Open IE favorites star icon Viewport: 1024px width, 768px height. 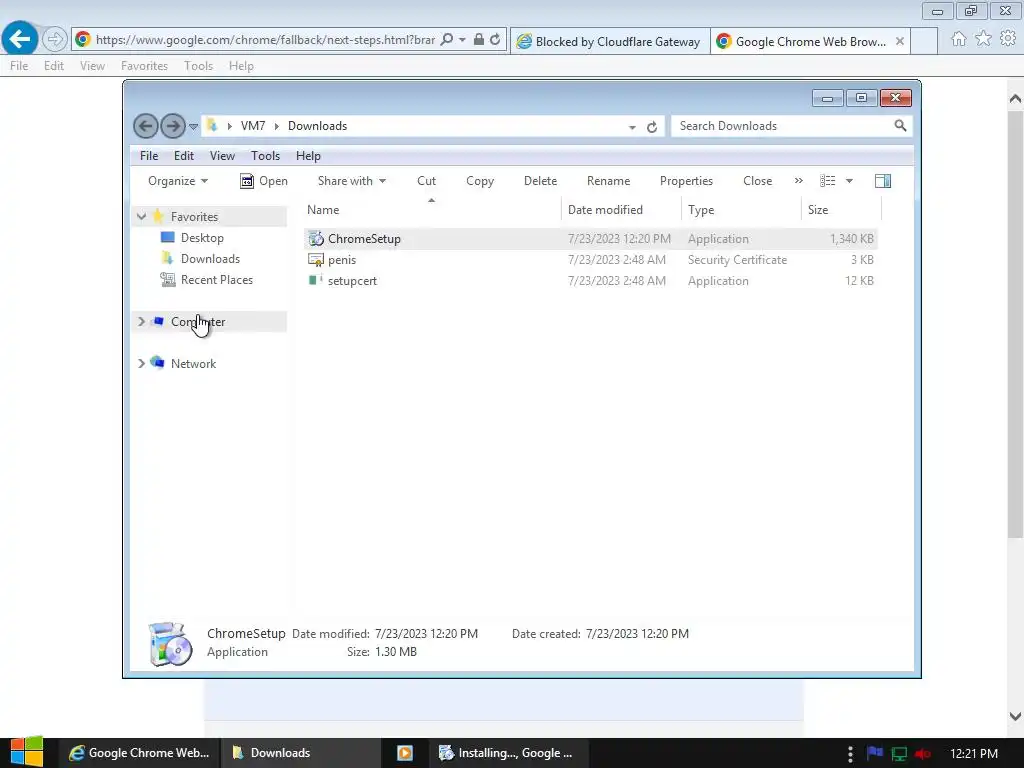[x=984, y=39]
